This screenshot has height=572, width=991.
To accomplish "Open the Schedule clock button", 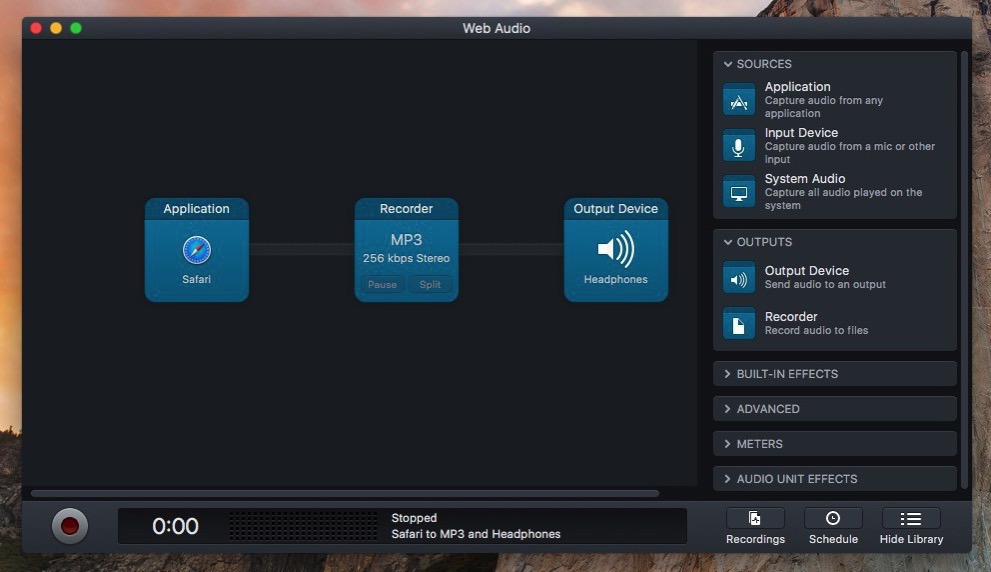I will 833,519.
